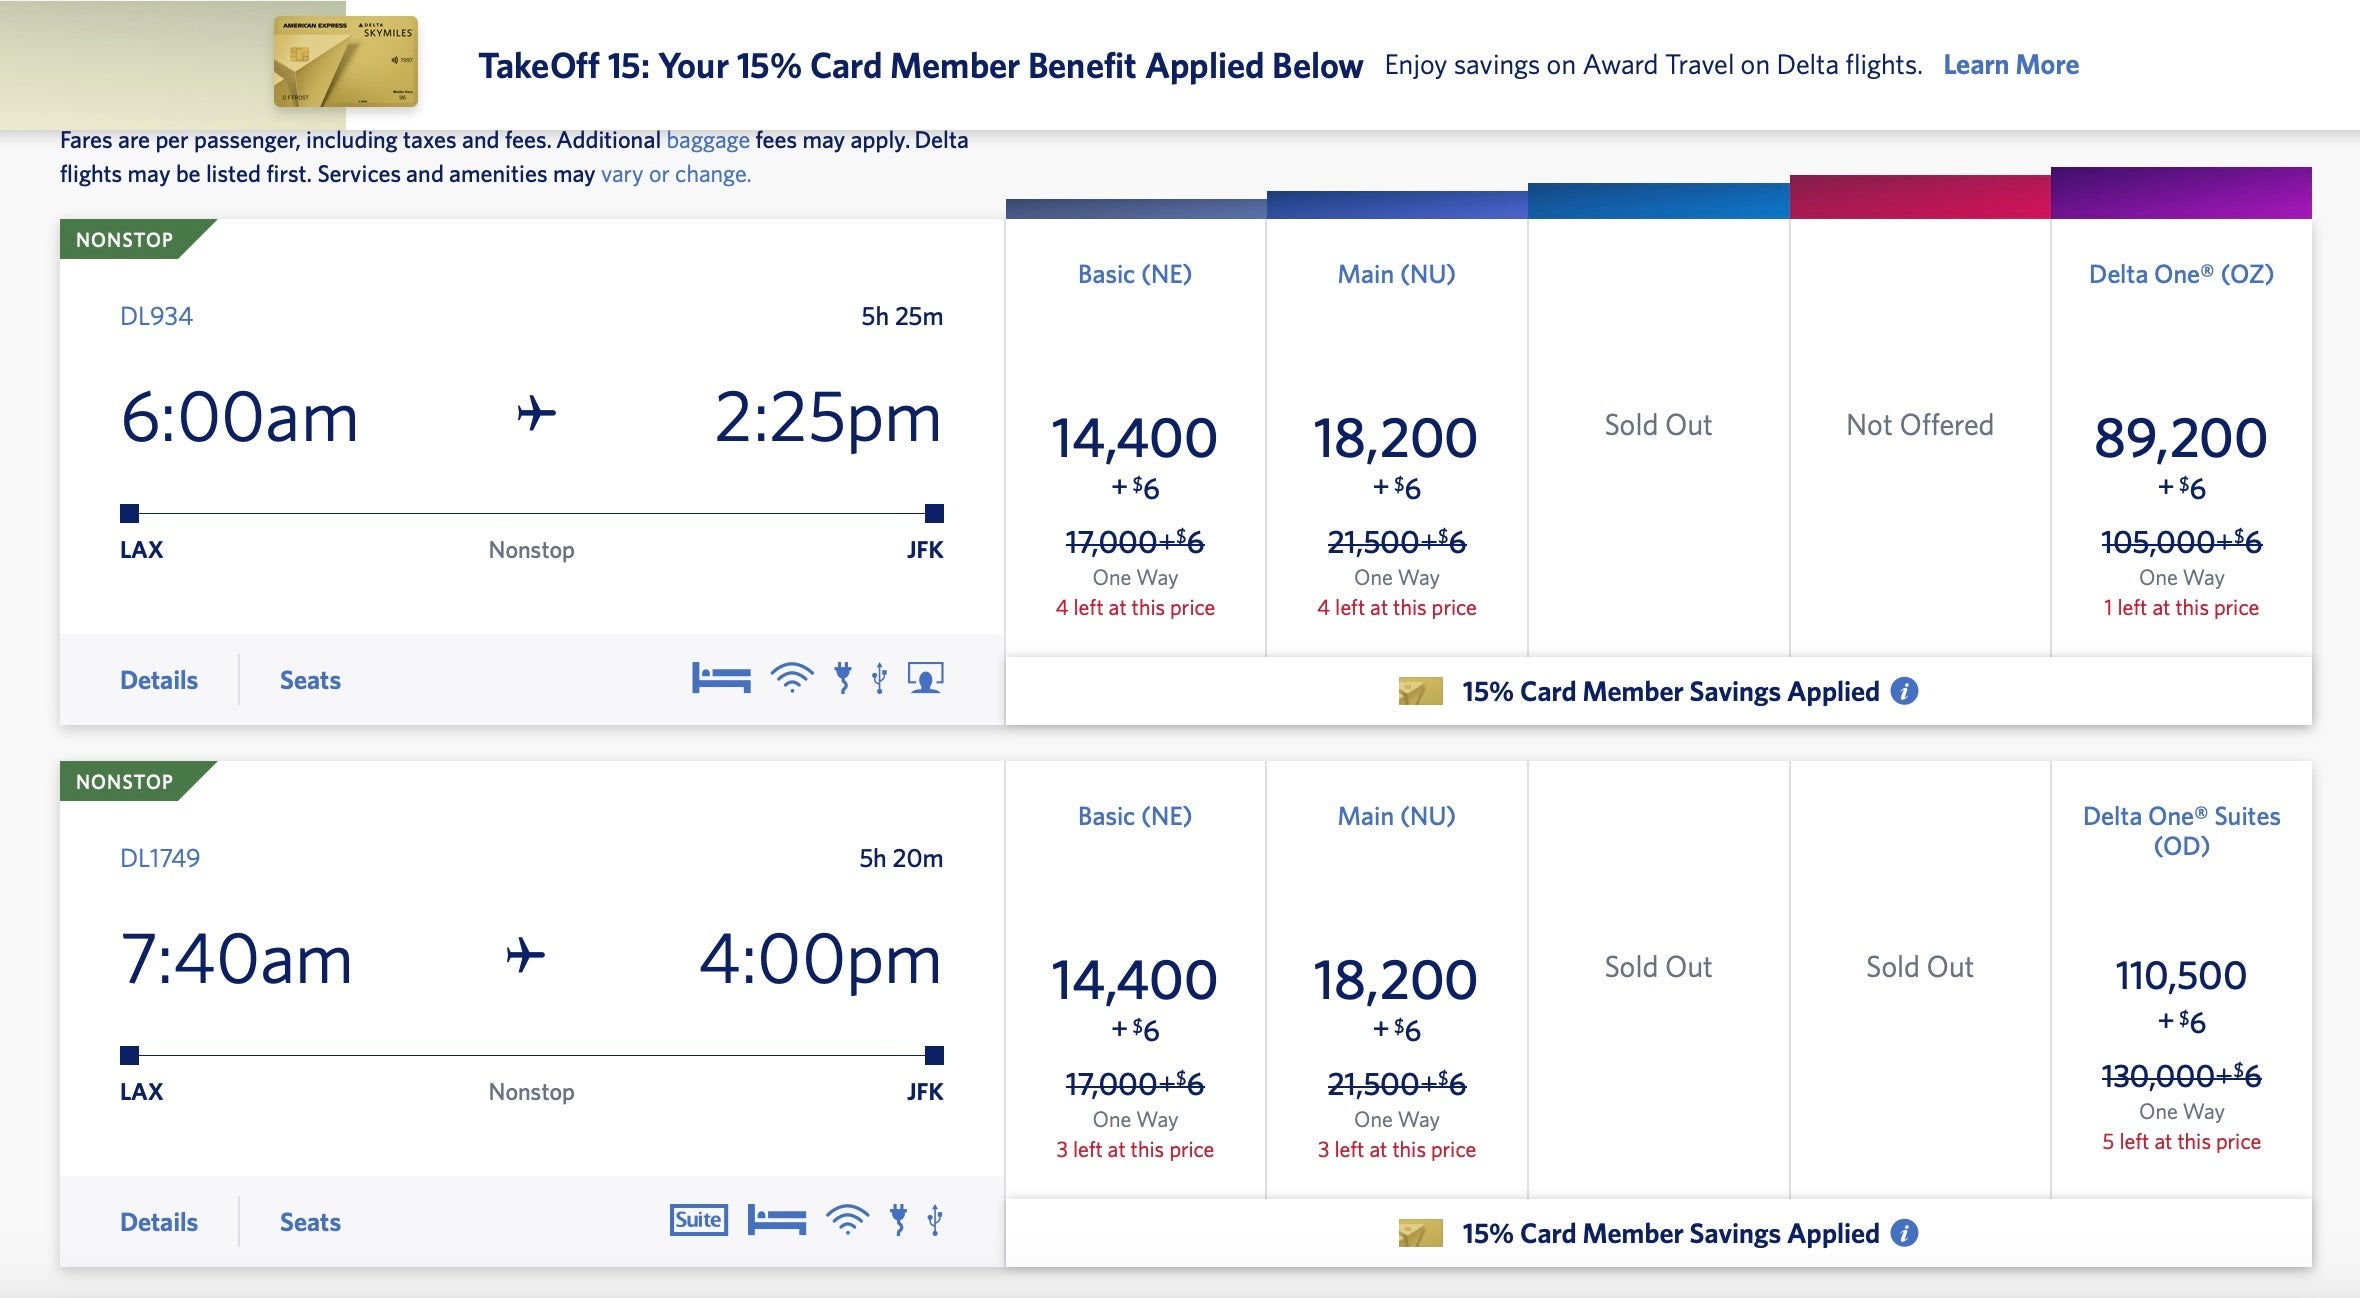Choose Delta One Suites 110,500 miles fare
This screenshot has height=1298, width=2360.
click(2180, 977)
